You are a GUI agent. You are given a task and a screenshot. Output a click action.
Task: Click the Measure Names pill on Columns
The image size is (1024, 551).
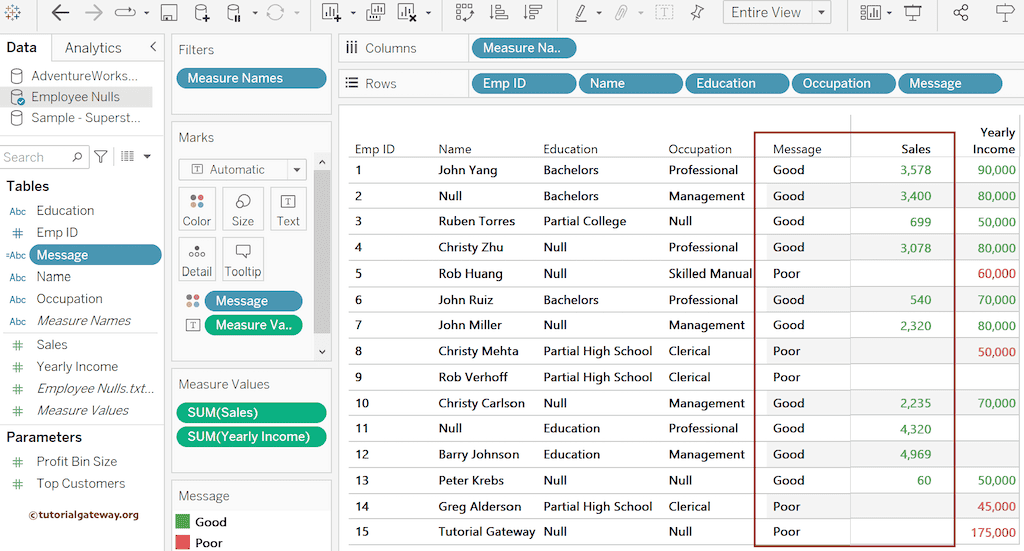click(524, 48)
